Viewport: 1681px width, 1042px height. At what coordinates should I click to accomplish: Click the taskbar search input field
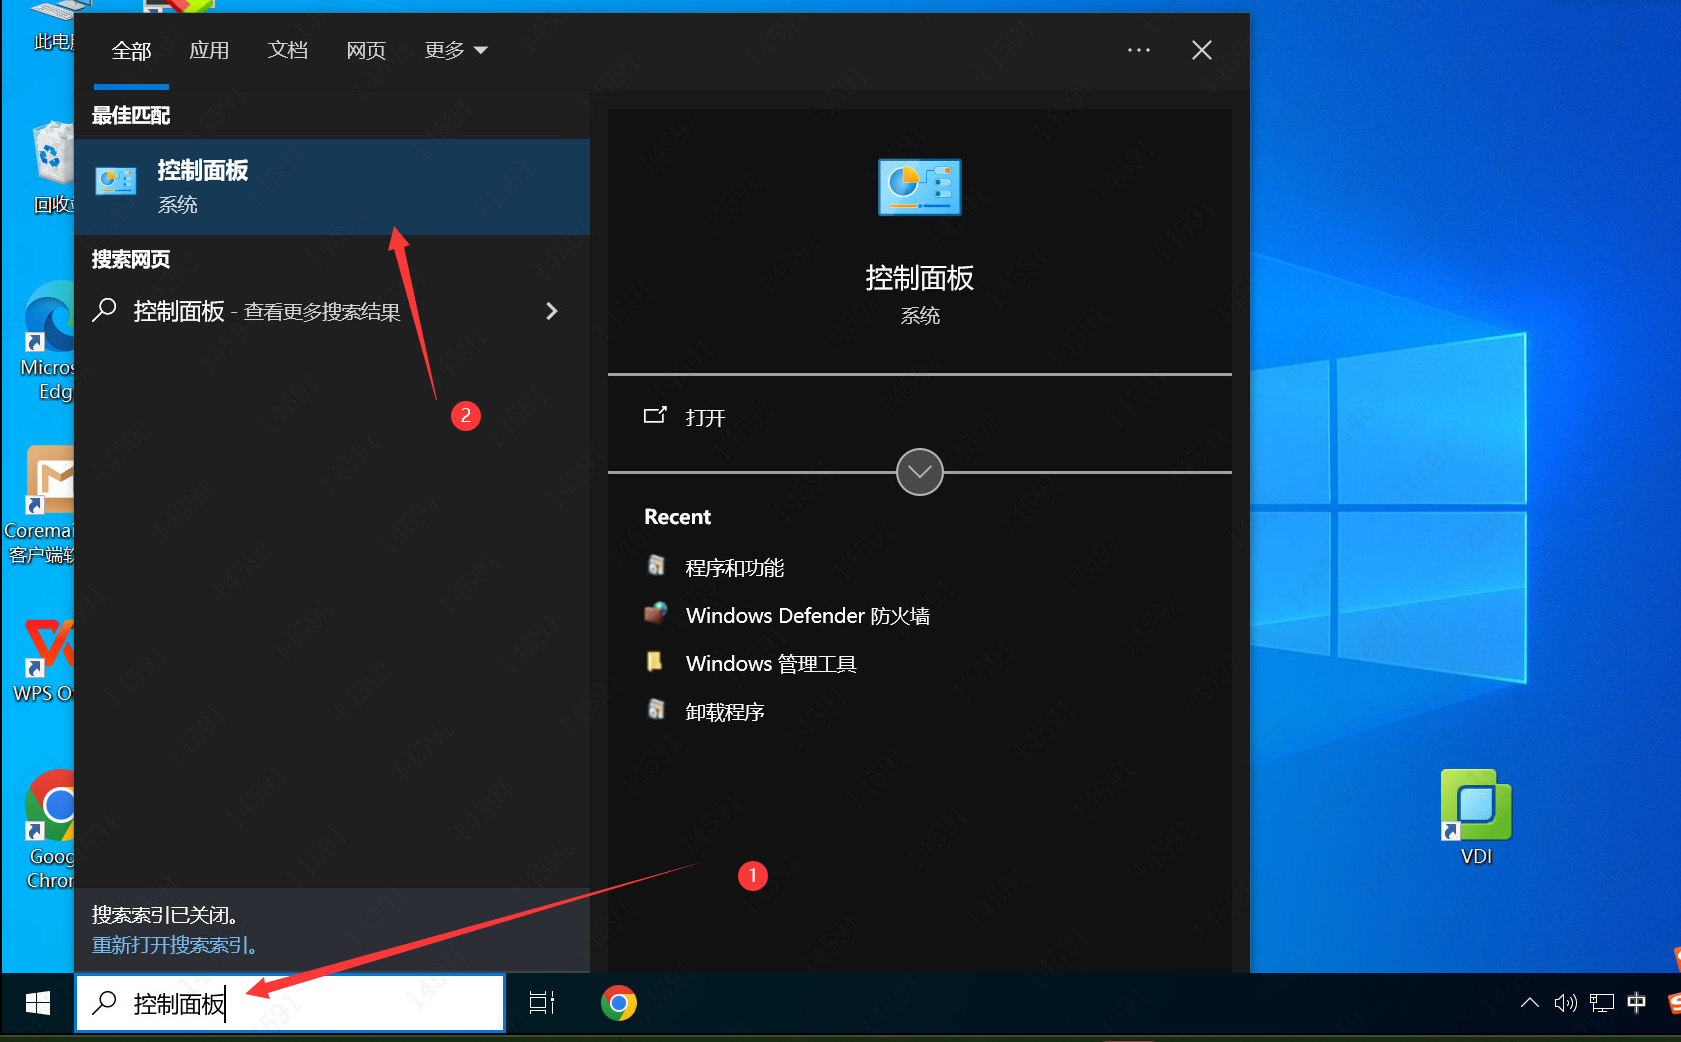(x=300, y=1003)
